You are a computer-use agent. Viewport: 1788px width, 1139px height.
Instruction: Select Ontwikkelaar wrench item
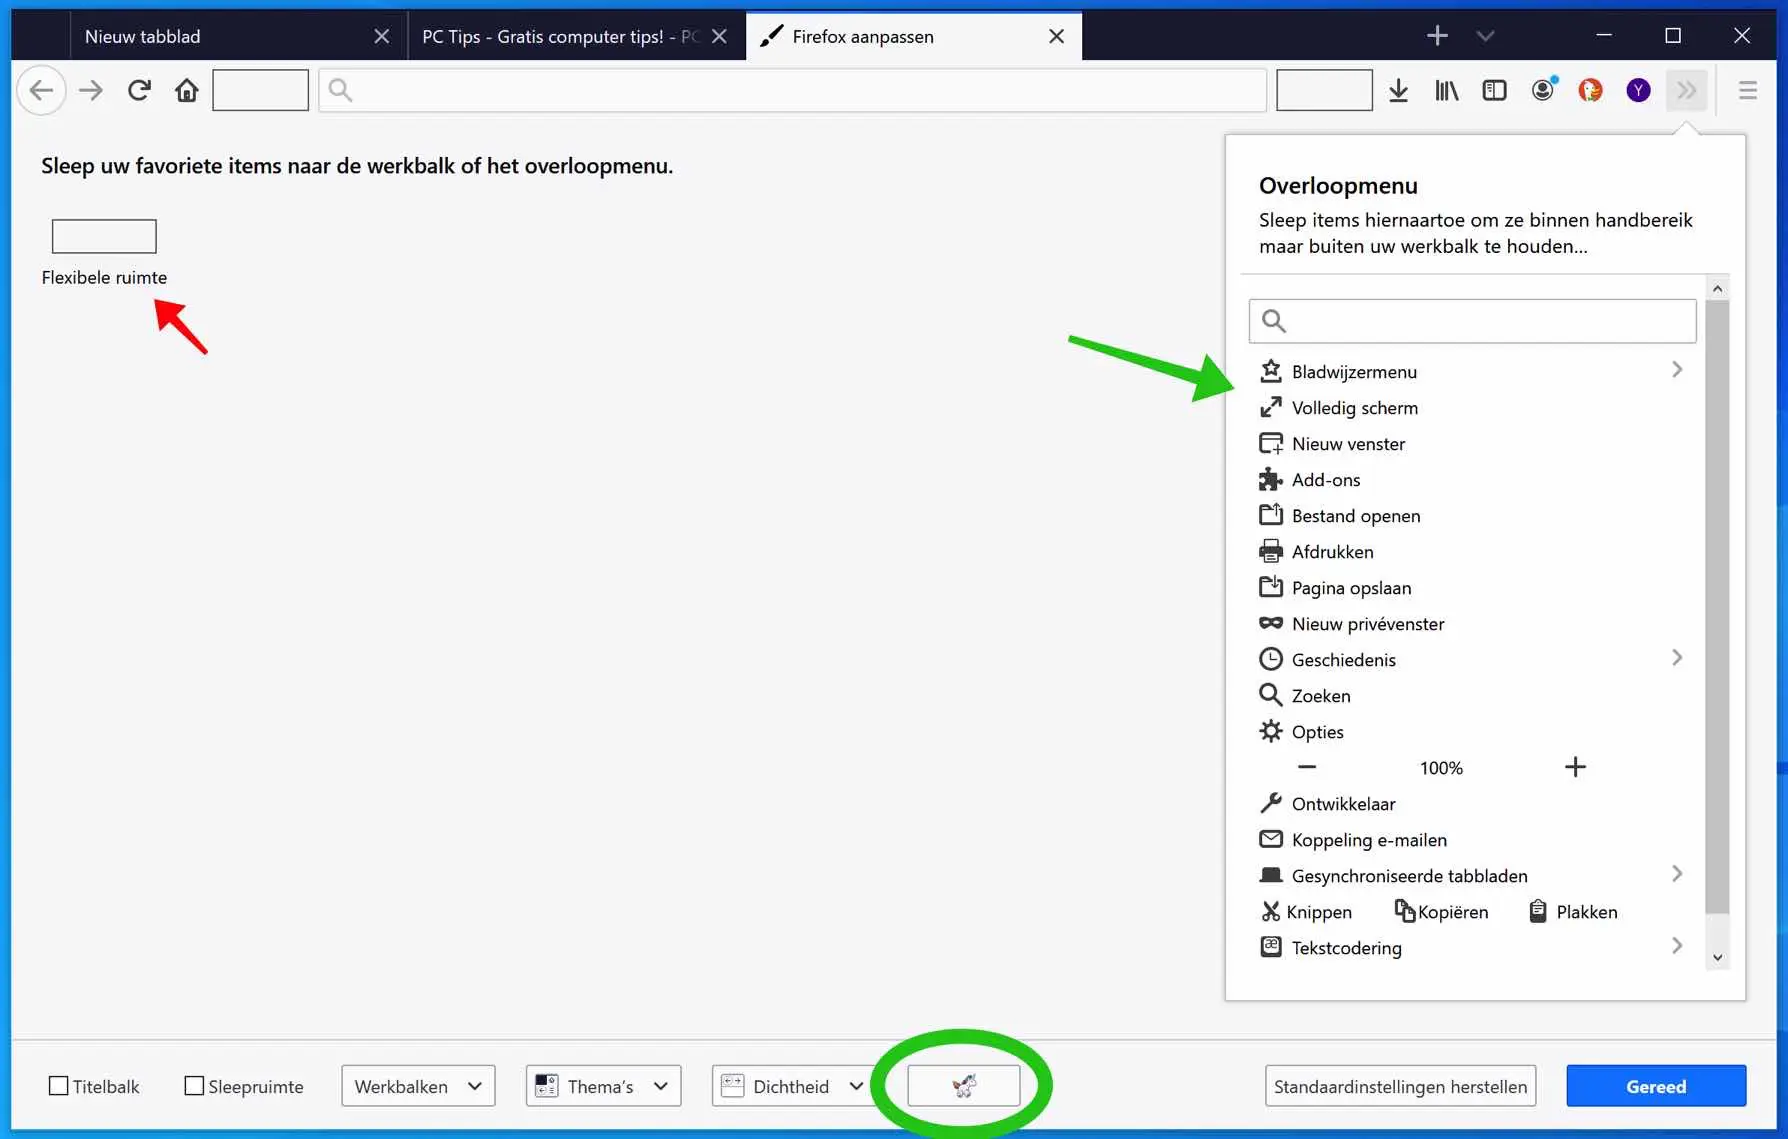tap(1472, 803)
